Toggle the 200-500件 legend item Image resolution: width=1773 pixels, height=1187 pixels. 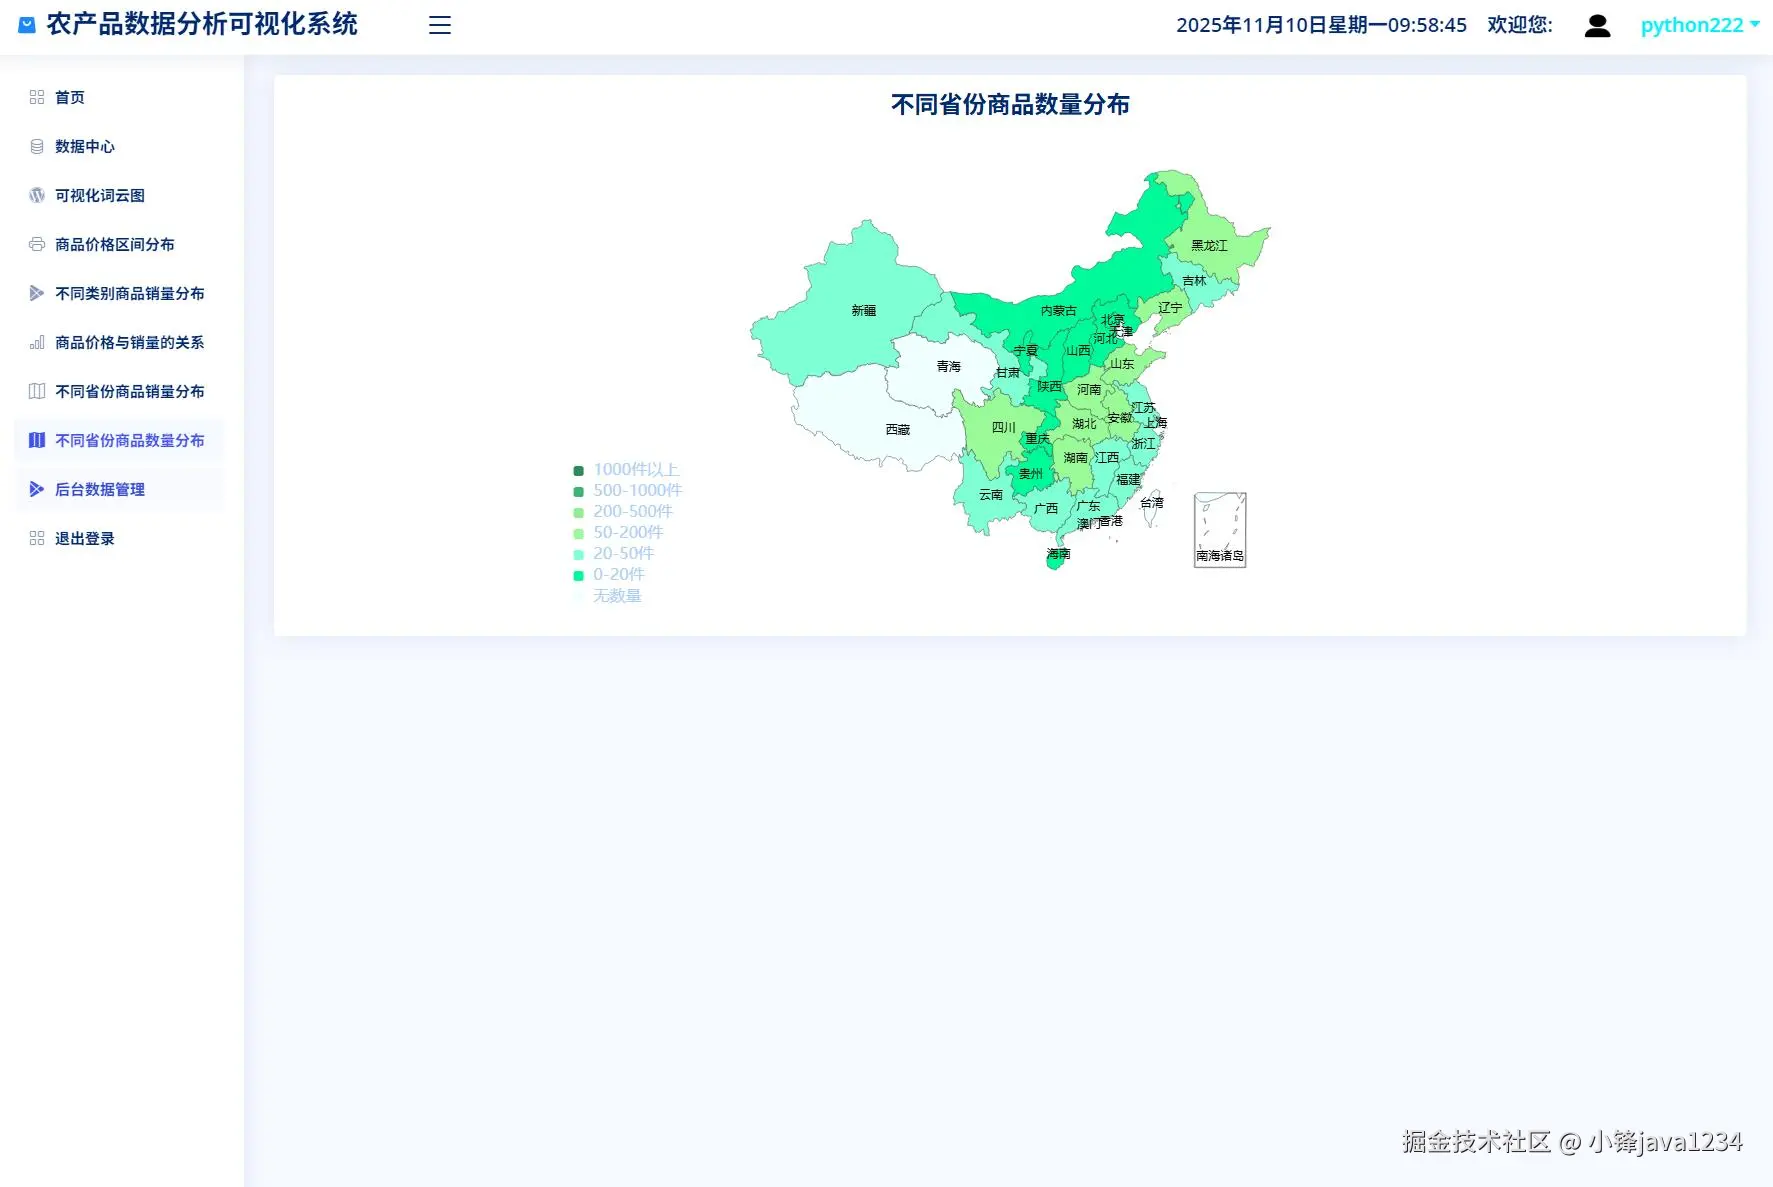click(x=623, y=512)
